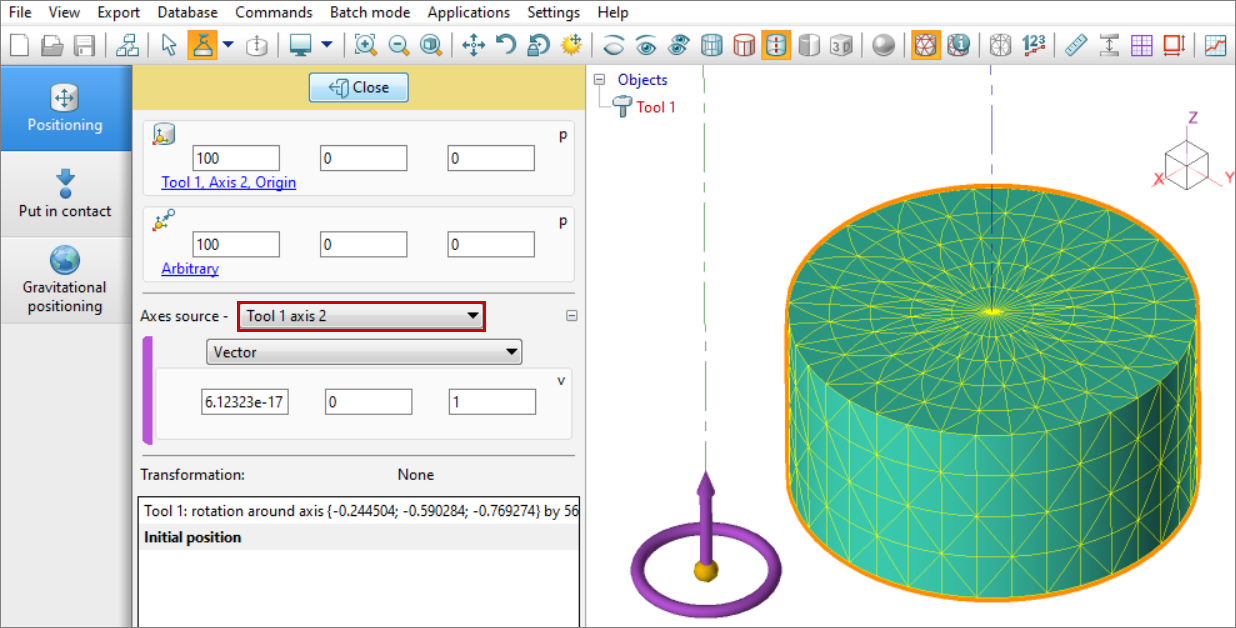Viewport: 1236px width, 628px height.
Task: Click the Save floppy disk icon
Action: pyautogui.click(x=85, y=45)
